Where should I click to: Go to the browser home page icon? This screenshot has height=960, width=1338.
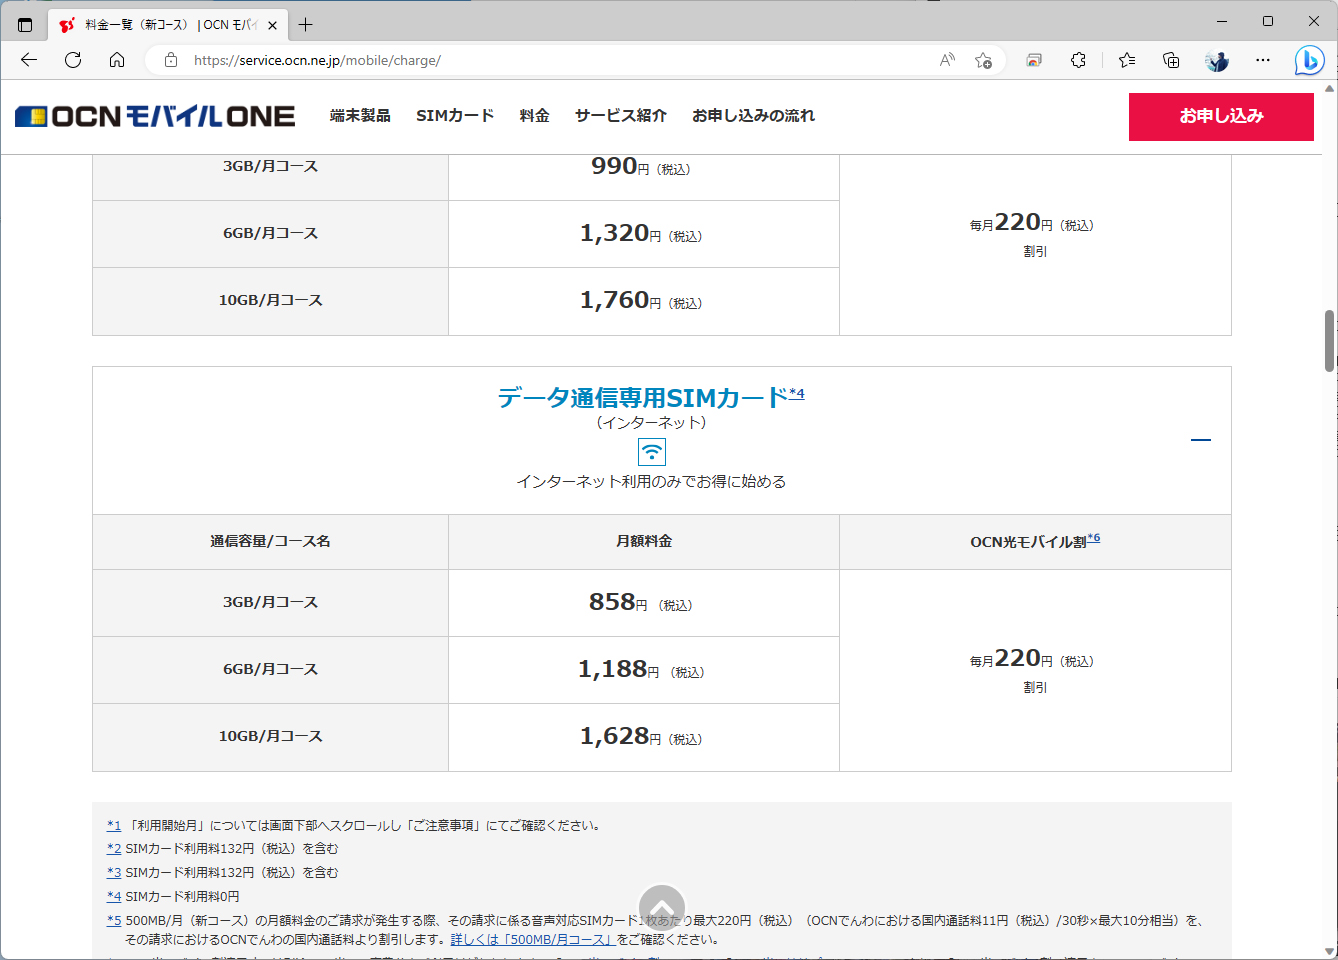(117, 60)
